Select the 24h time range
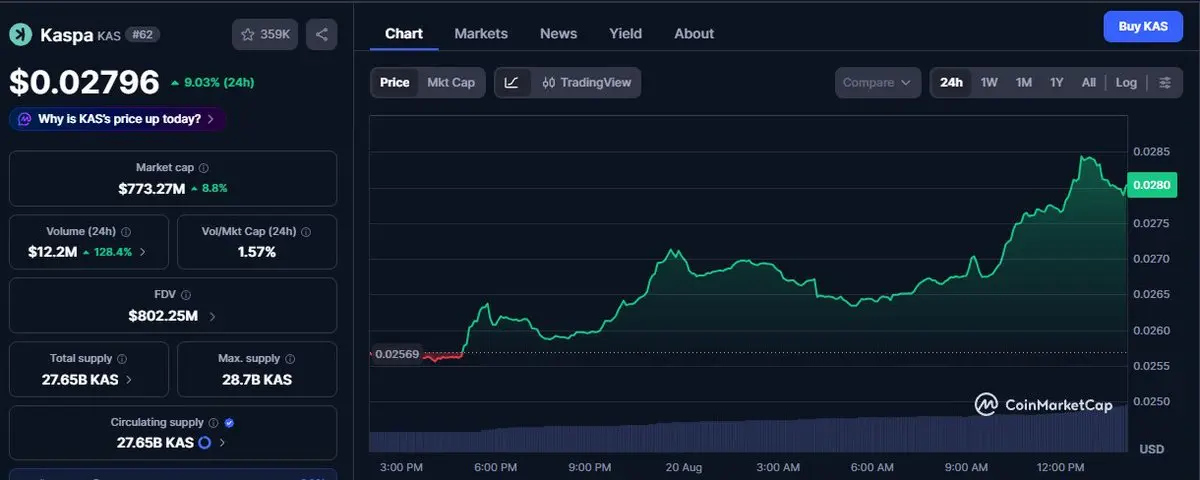 [952, 82]
